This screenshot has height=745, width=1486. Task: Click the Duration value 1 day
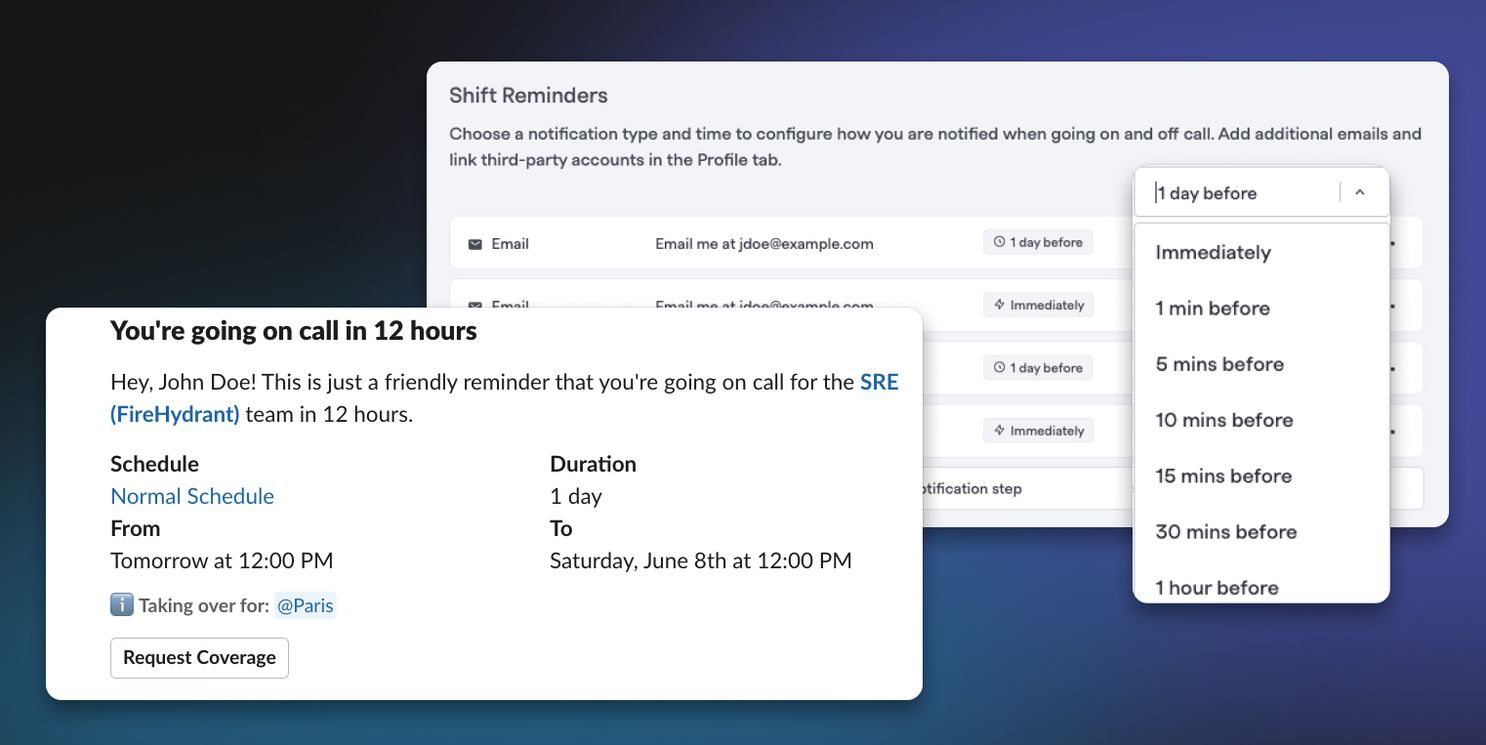(x=576, y=496)
